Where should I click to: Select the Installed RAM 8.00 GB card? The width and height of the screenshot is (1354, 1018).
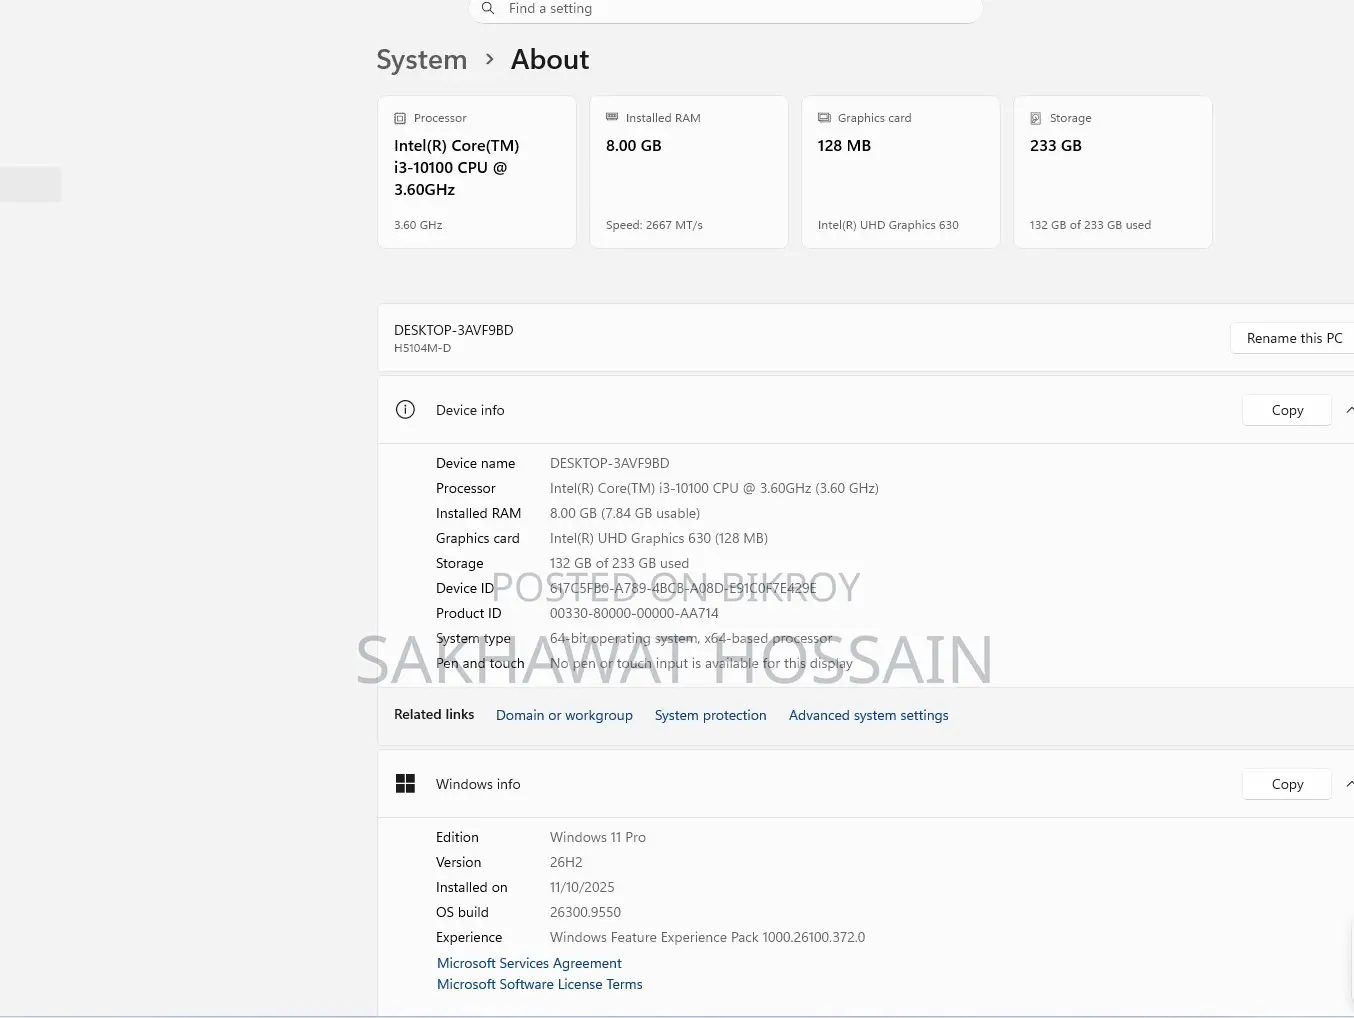click(x=689, y=172)
